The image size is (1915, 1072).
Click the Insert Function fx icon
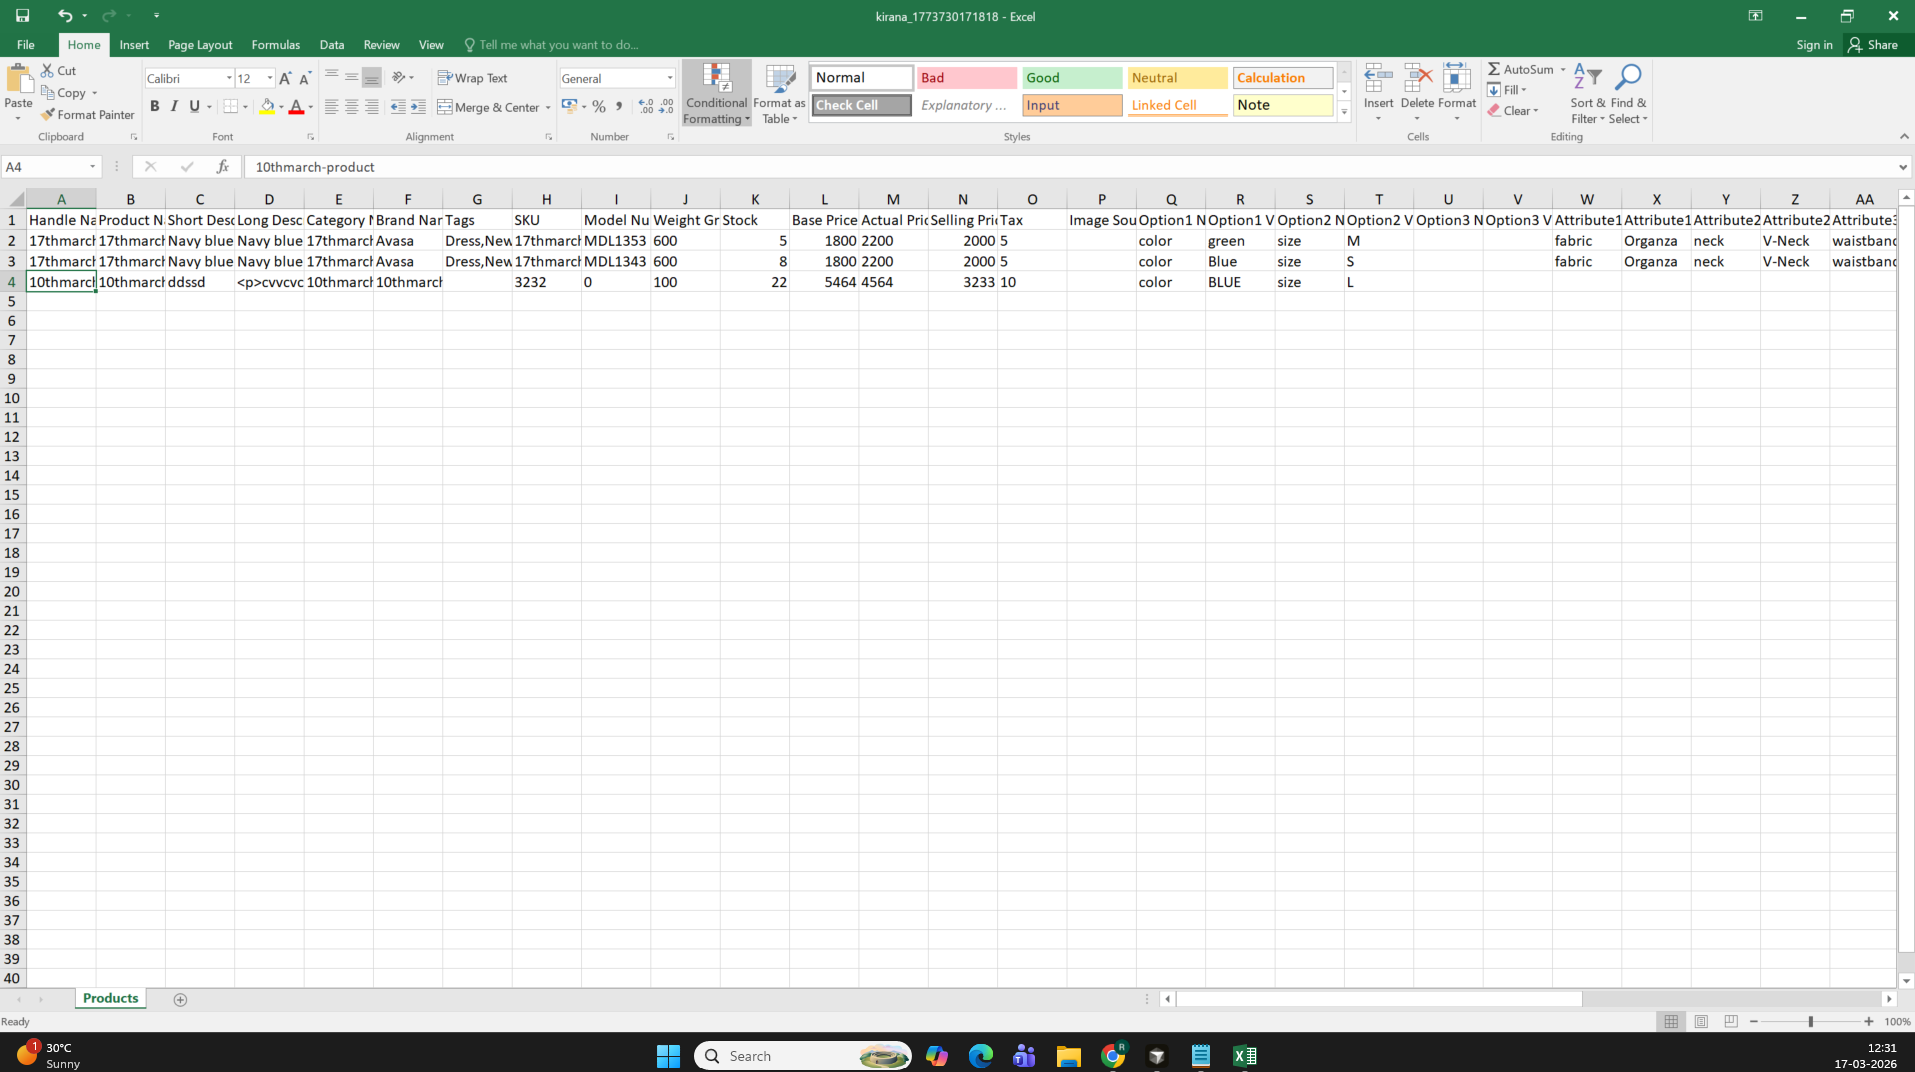coord(222,167)
